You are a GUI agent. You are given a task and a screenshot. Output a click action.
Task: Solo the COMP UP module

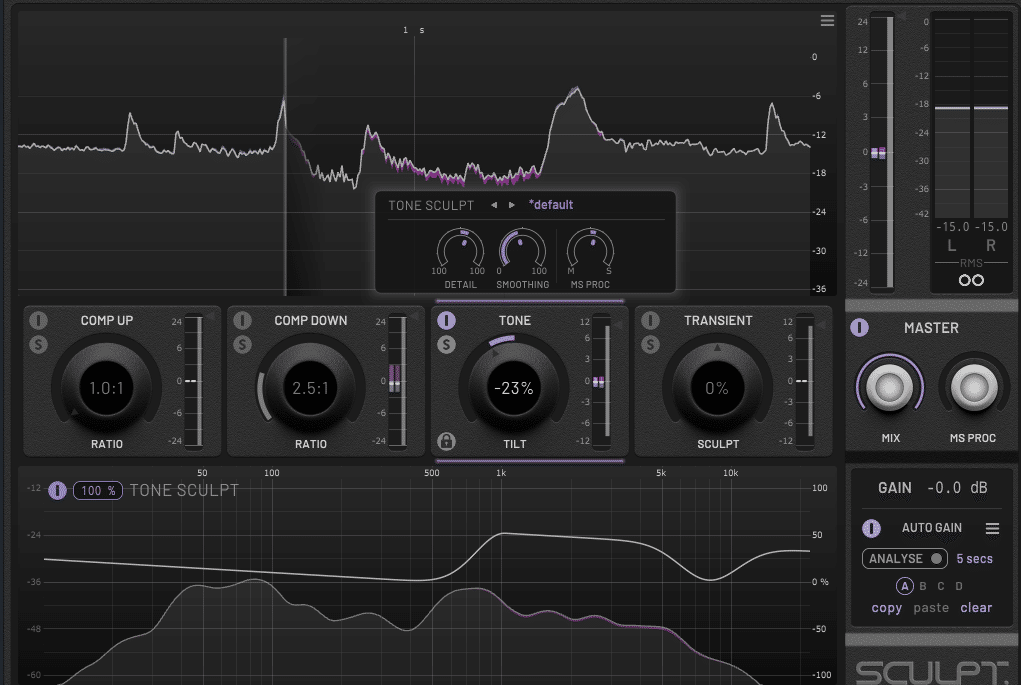coord(38,344)
